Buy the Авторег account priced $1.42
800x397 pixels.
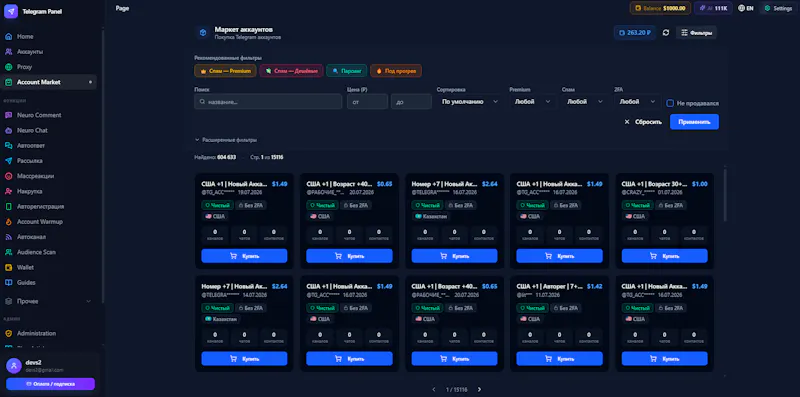(x=560, y=359)
